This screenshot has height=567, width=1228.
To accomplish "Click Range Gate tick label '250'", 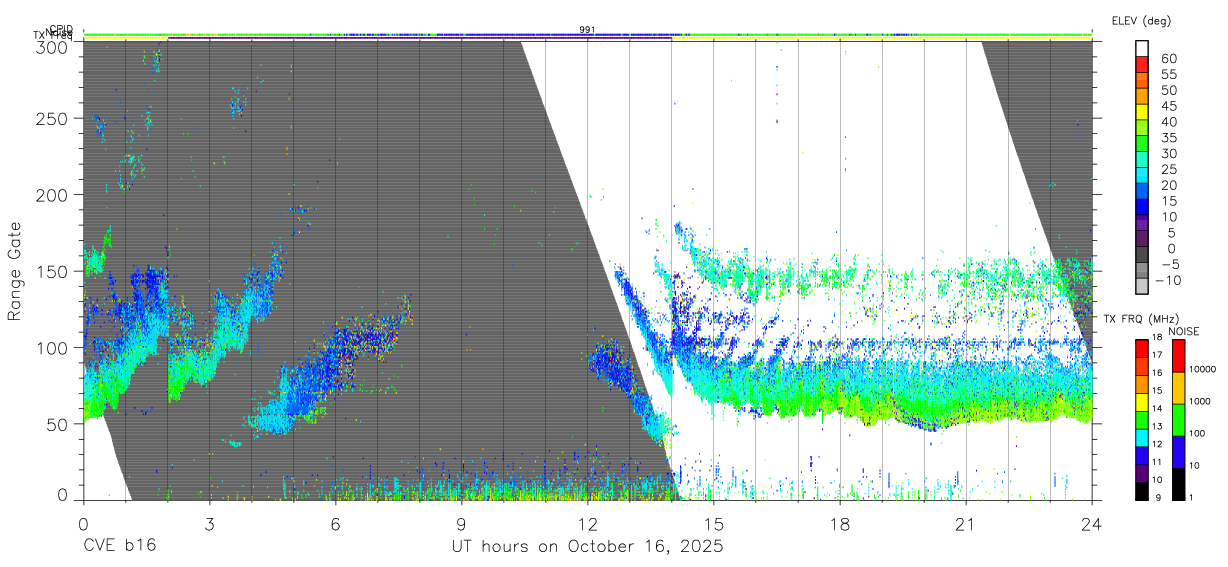I will coord(53,118).
